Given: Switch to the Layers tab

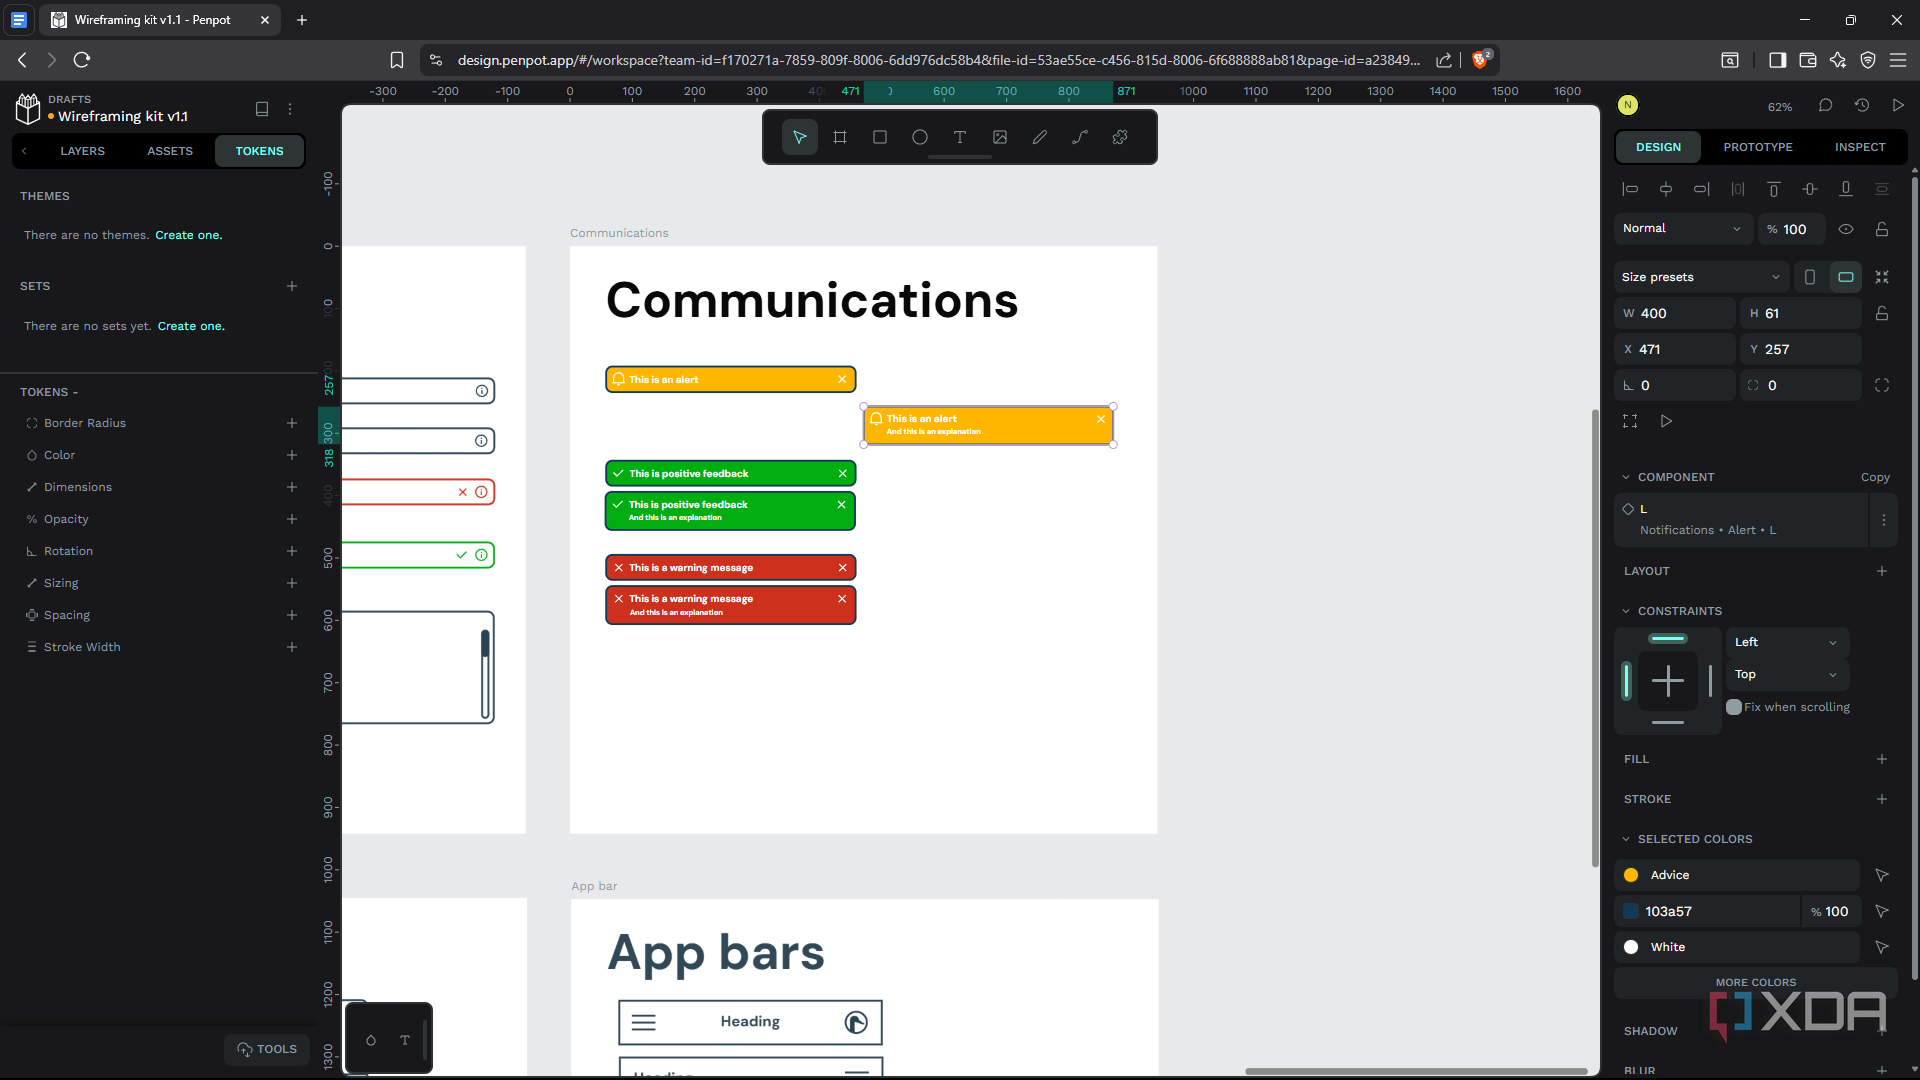Looking at the screenshot, I should pyautogui.click(x=82, y=151).
